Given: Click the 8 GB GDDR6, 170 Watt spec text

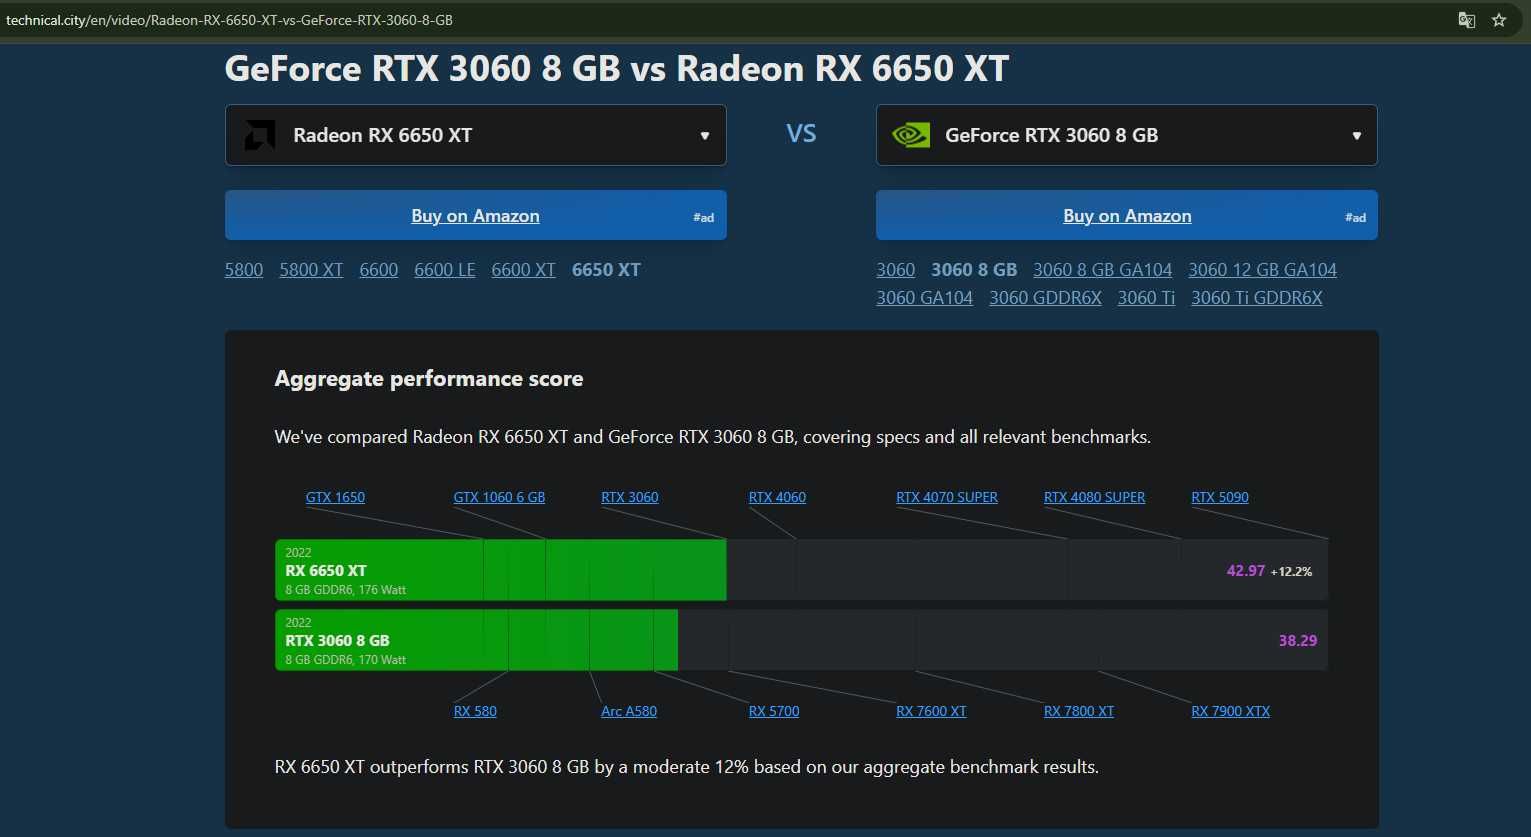Looking at the screenshot, I should coord(346,660).
